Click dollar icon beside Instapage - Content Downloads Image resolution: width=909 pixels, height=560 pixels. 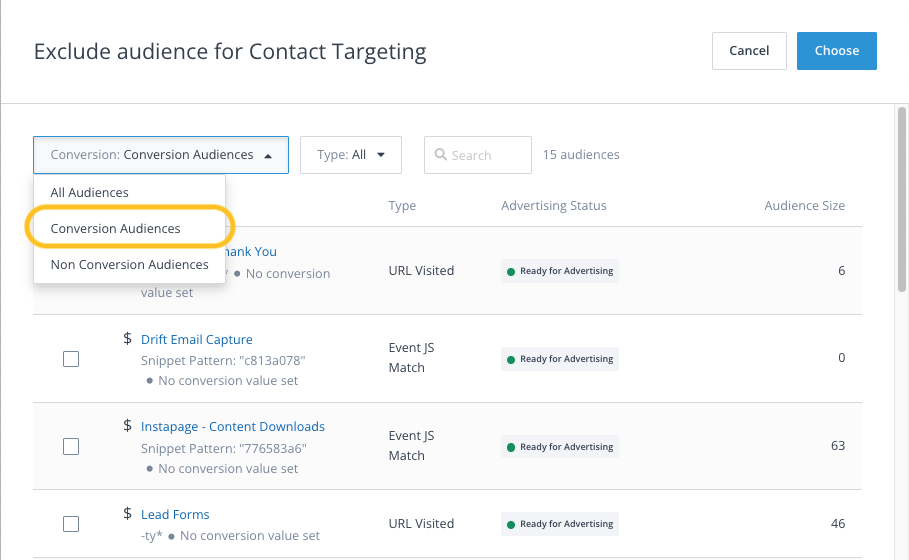click(127, 426)
